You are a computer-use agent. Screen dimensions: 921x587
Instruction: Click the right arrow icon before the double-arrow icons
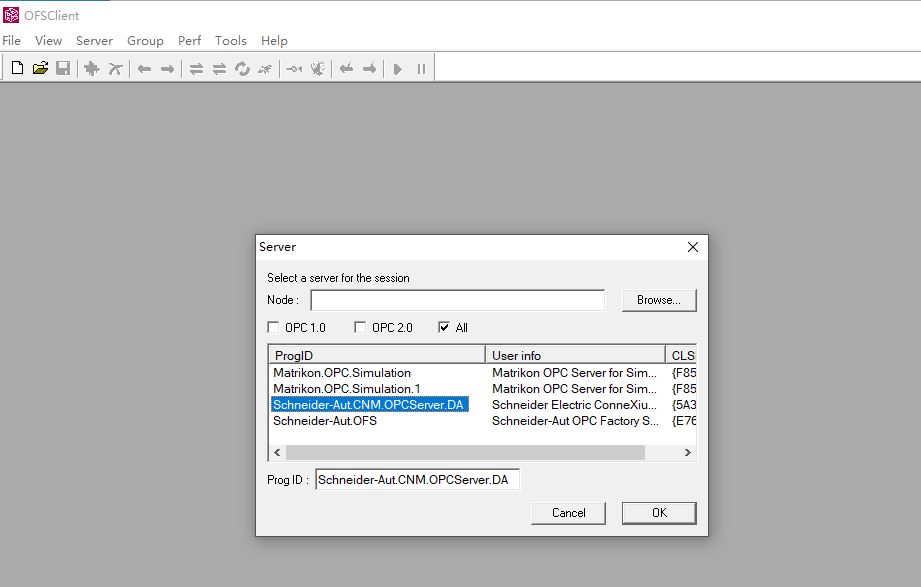pyautogui.click(x=167, y=69)
